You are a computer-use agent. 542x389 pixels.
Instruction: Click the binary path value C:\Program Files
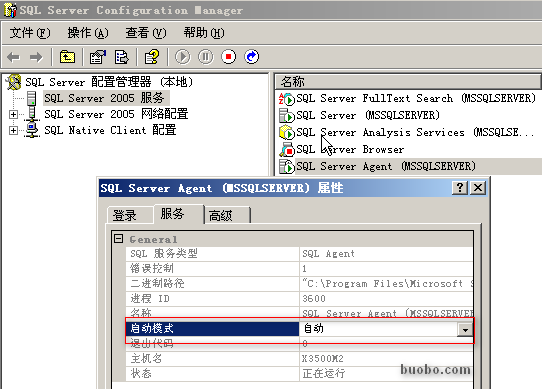pyautogui.click(x=387, y=284)
